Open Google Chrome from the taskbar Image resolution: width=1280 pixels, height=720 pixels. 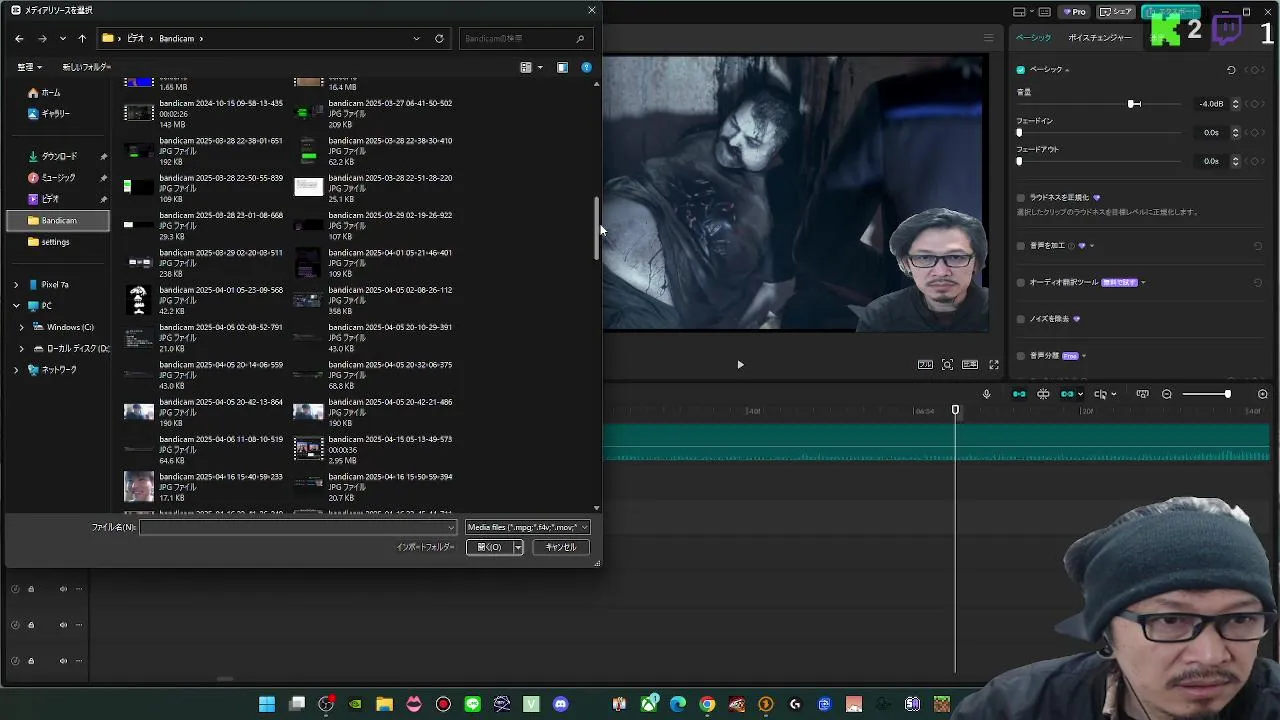(x=707, y=704)
